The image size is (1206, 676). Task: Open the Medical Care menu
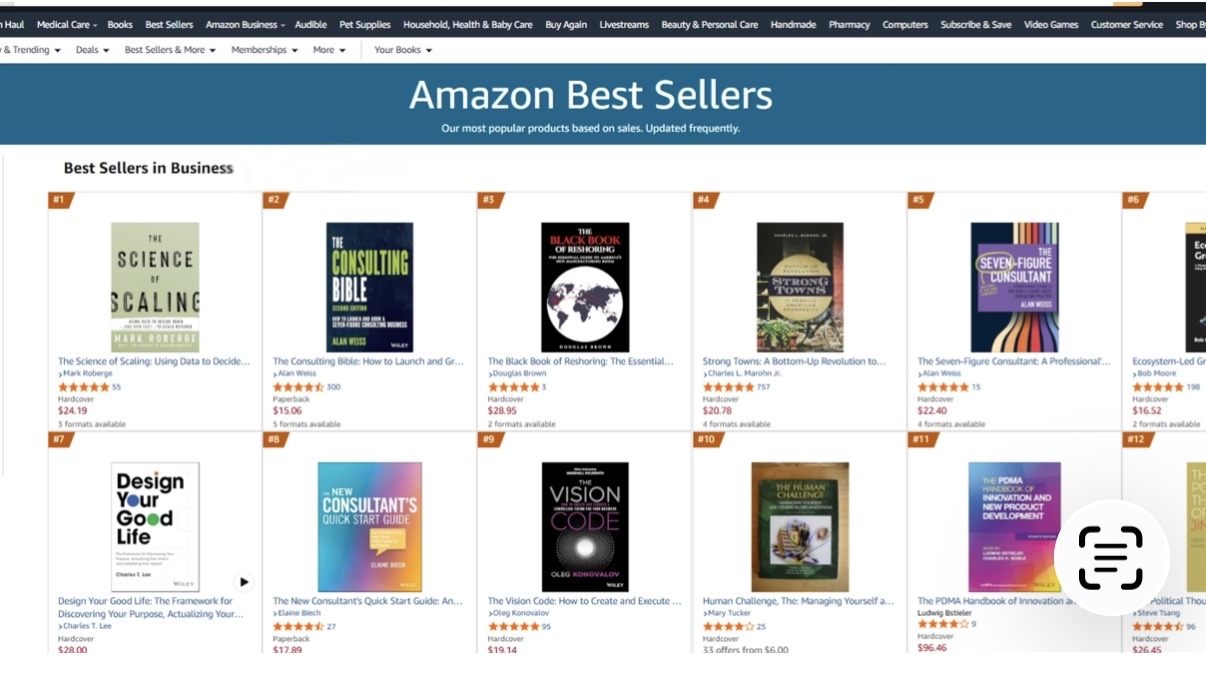[65, 25]
